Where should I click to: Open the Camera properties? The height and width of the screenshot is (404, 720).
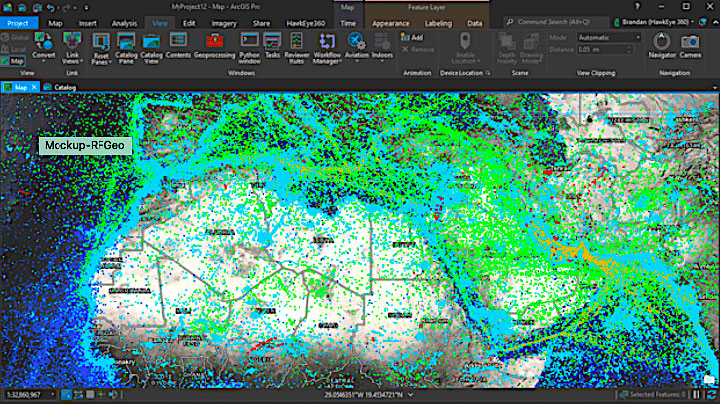690,46
